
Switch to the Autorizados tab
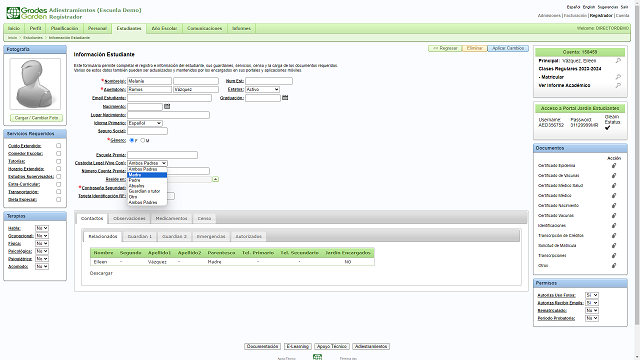pyautogui.click(x=249, y=236)
